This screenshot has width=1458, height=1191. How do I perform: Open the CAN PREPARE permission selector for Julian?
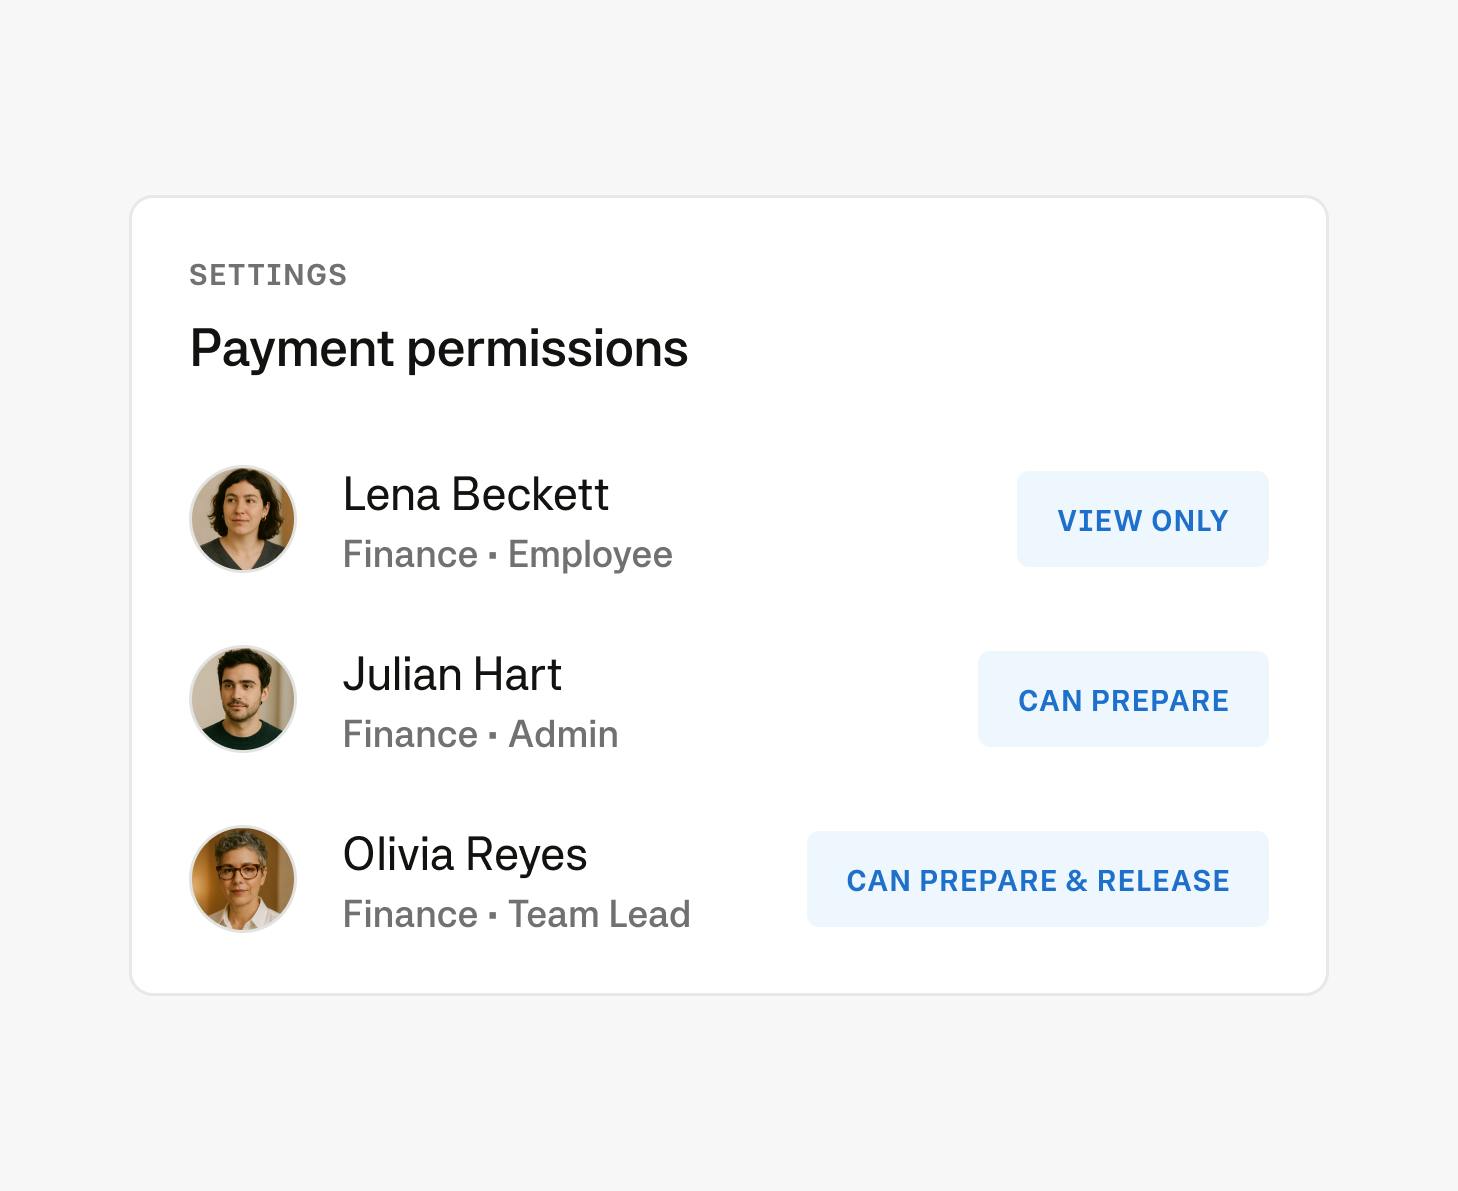pos(1122,699)
